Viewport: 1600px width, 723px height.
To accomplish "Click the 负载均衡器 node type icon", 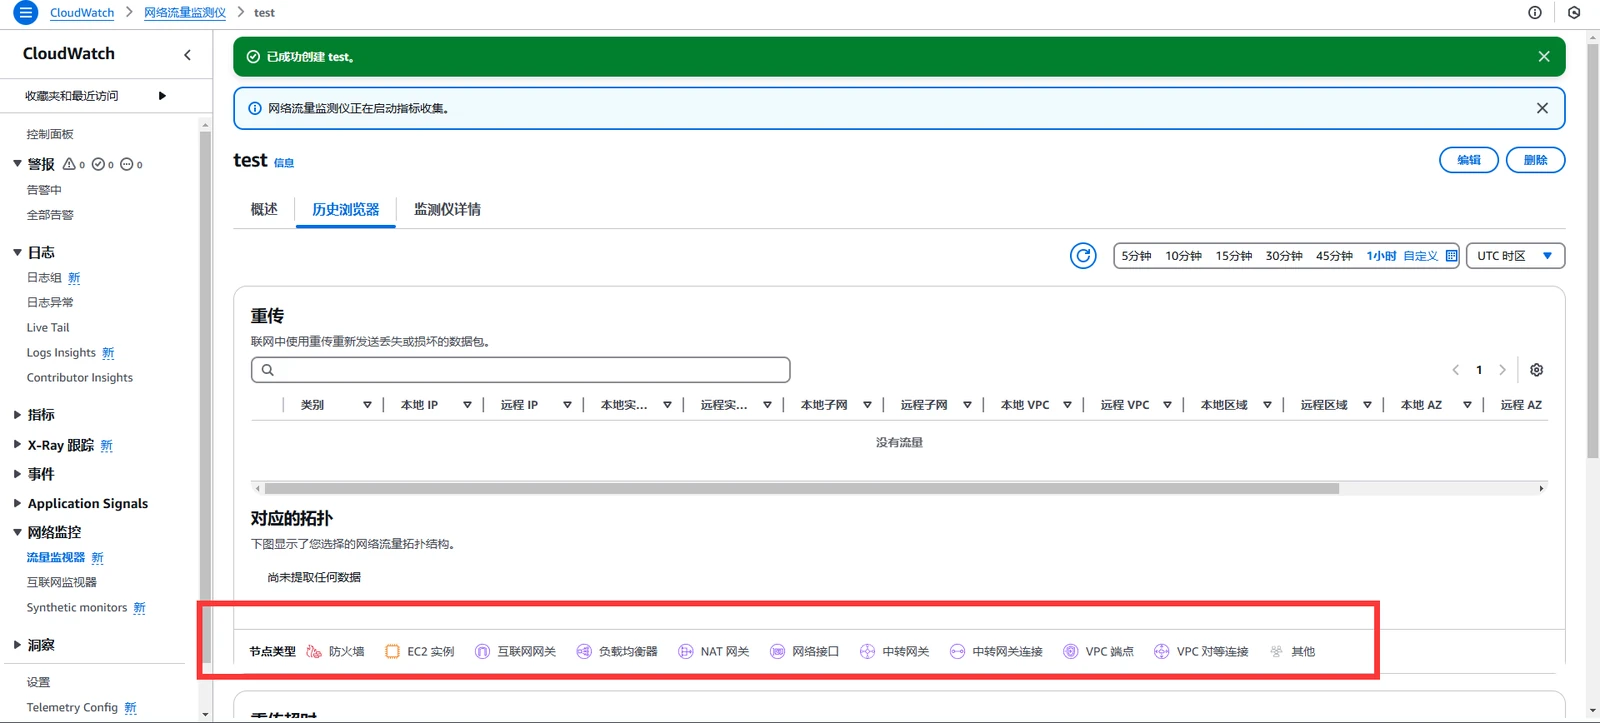I will tap(584, 652).
